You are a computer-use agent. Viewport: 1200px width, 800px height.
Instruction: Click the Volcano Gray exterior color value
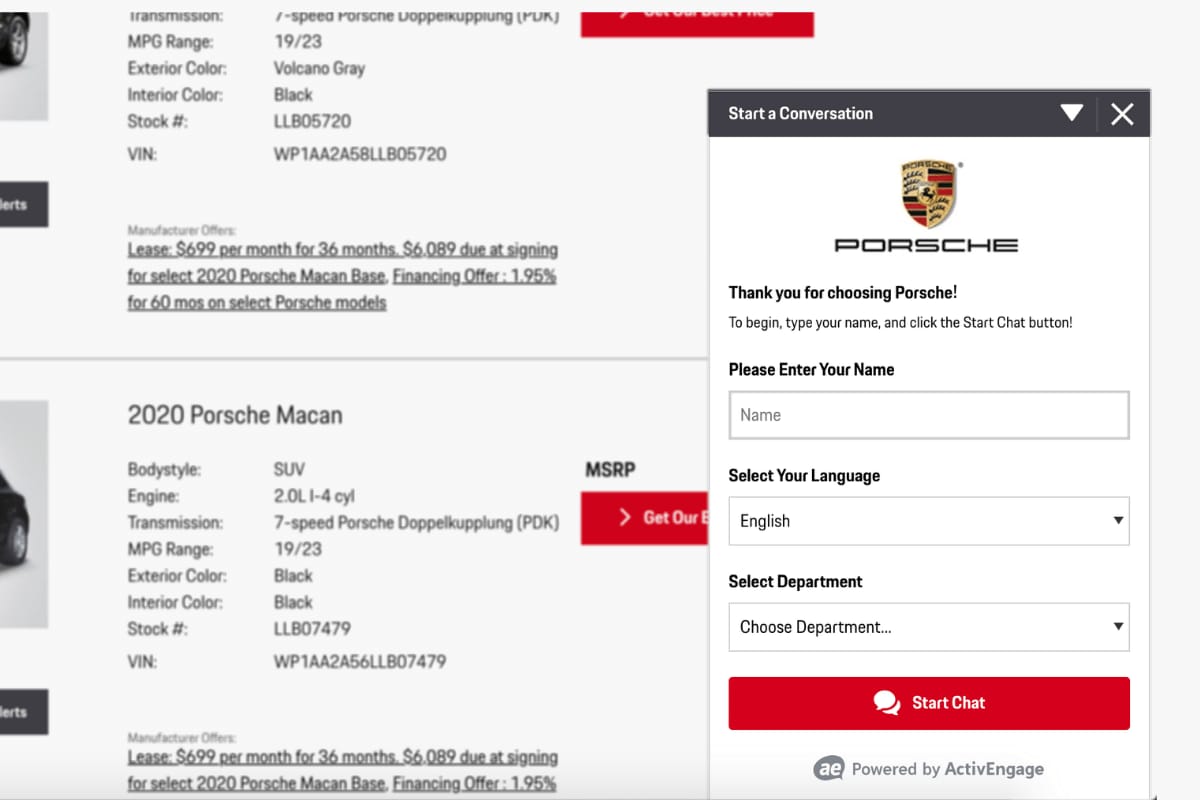coord(319,69)
